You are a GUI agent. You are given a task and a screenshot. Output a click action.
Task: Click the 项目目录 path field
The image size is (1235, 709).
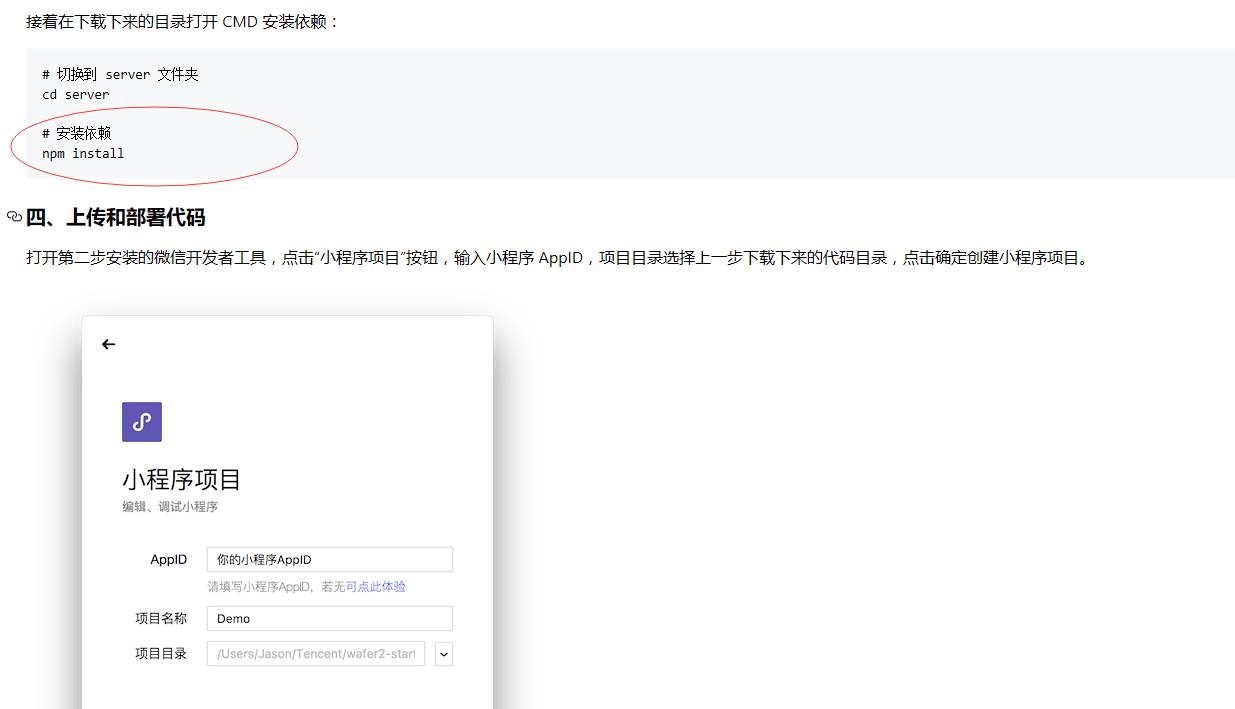316,654
